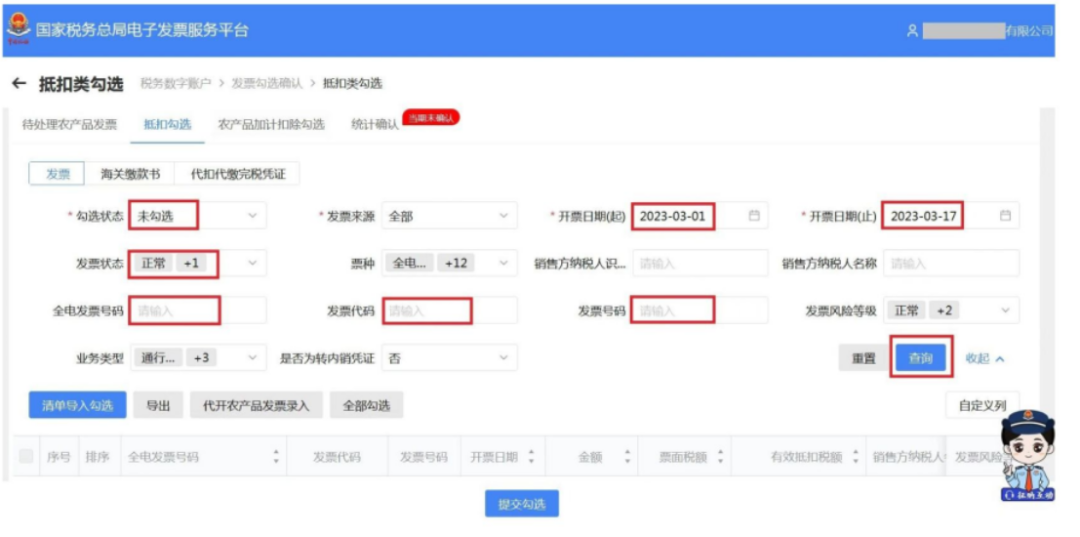Click the 提交勾选 button
Image resolution: width=1080 pixels, height=537 pixels.
[522, 504]
